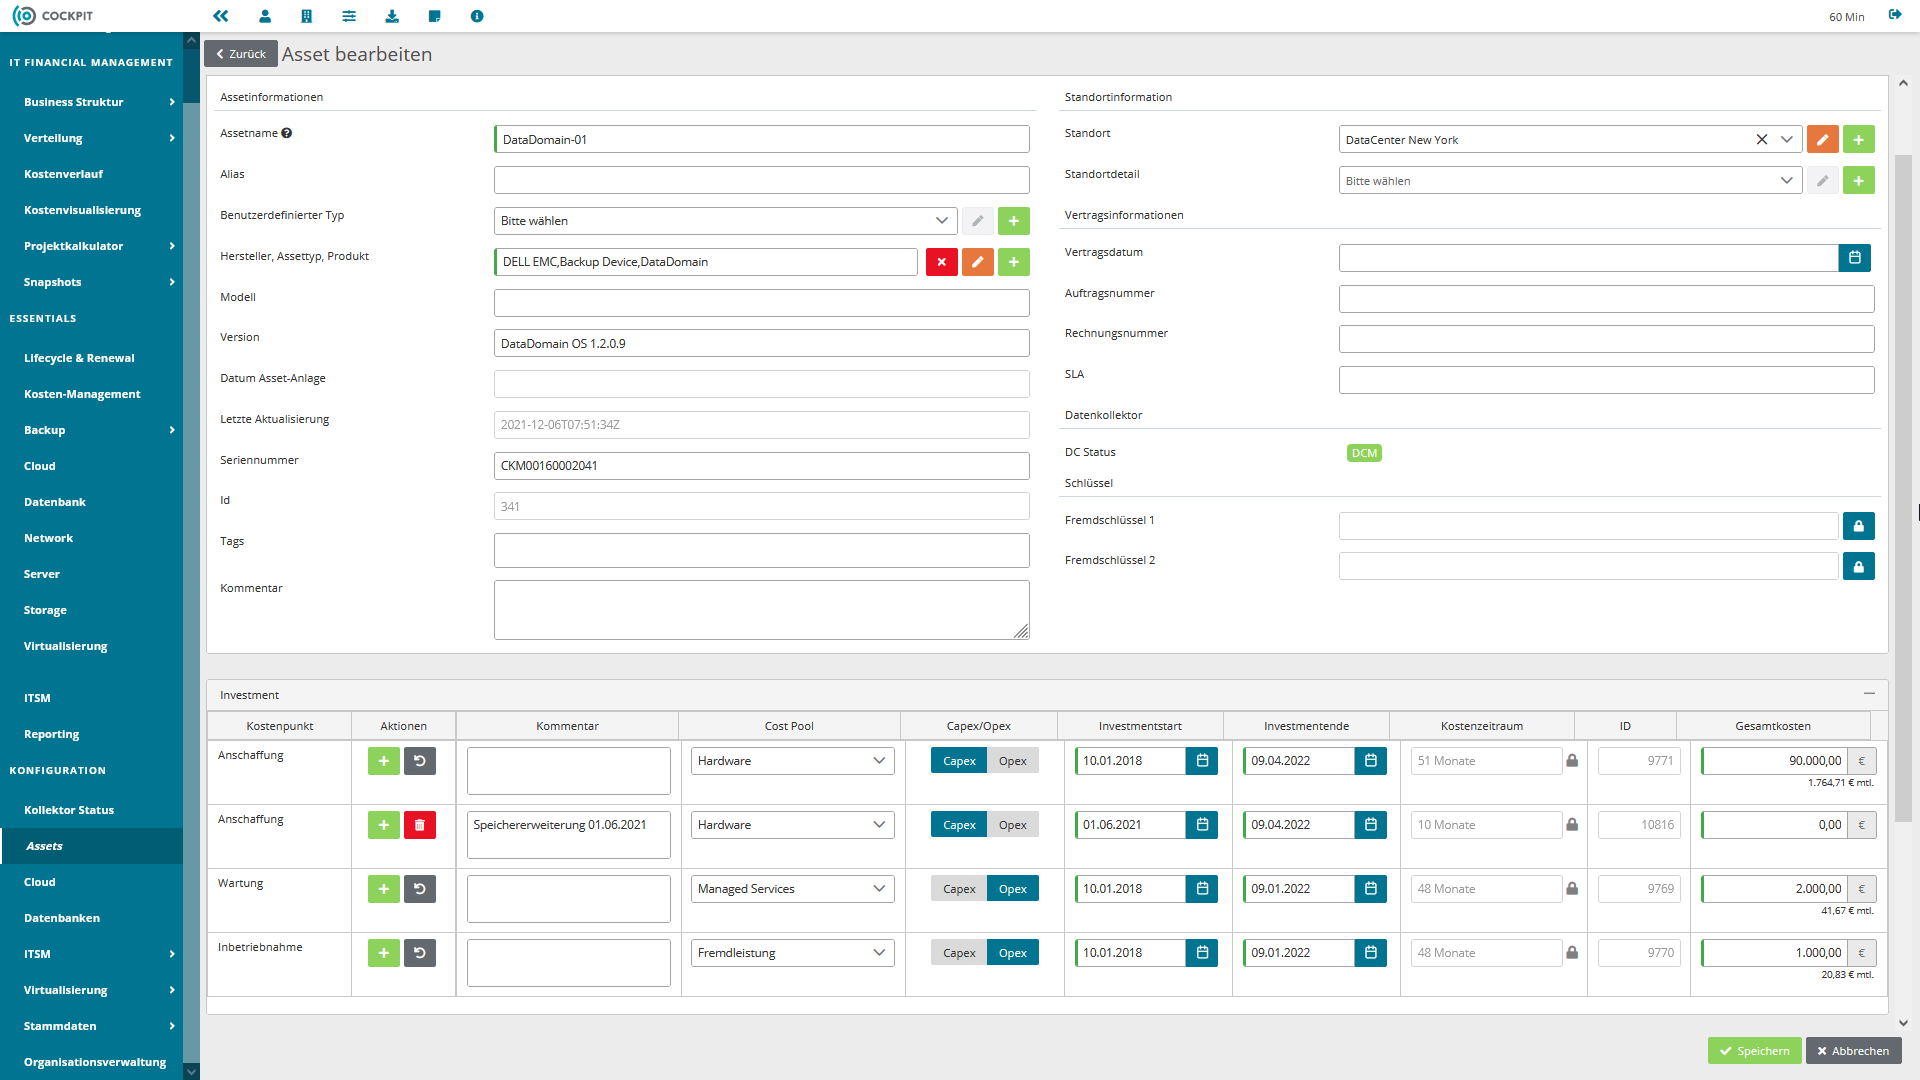Viewport: 1920px width, 1080px height.
Task: Remove Hersteller product with red X button
Action: (941, 262)
